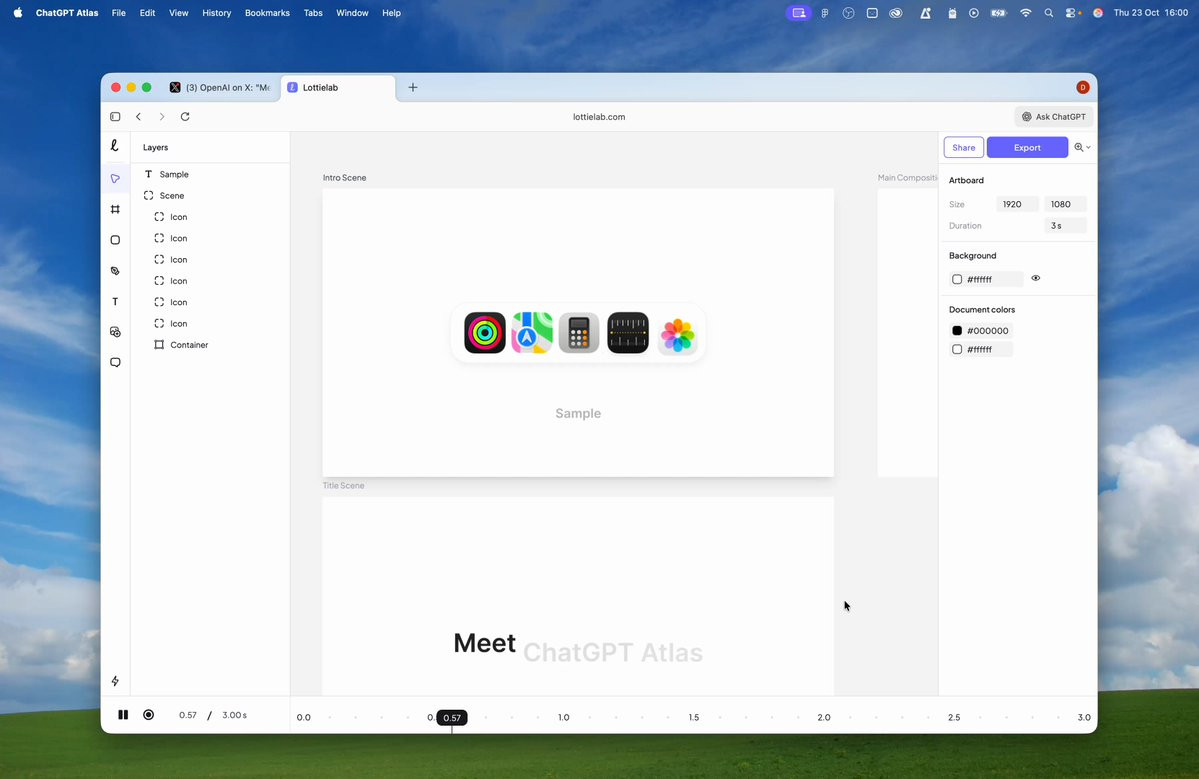
Task: Click the red D profile avatar
Action: click(1082, 87)
